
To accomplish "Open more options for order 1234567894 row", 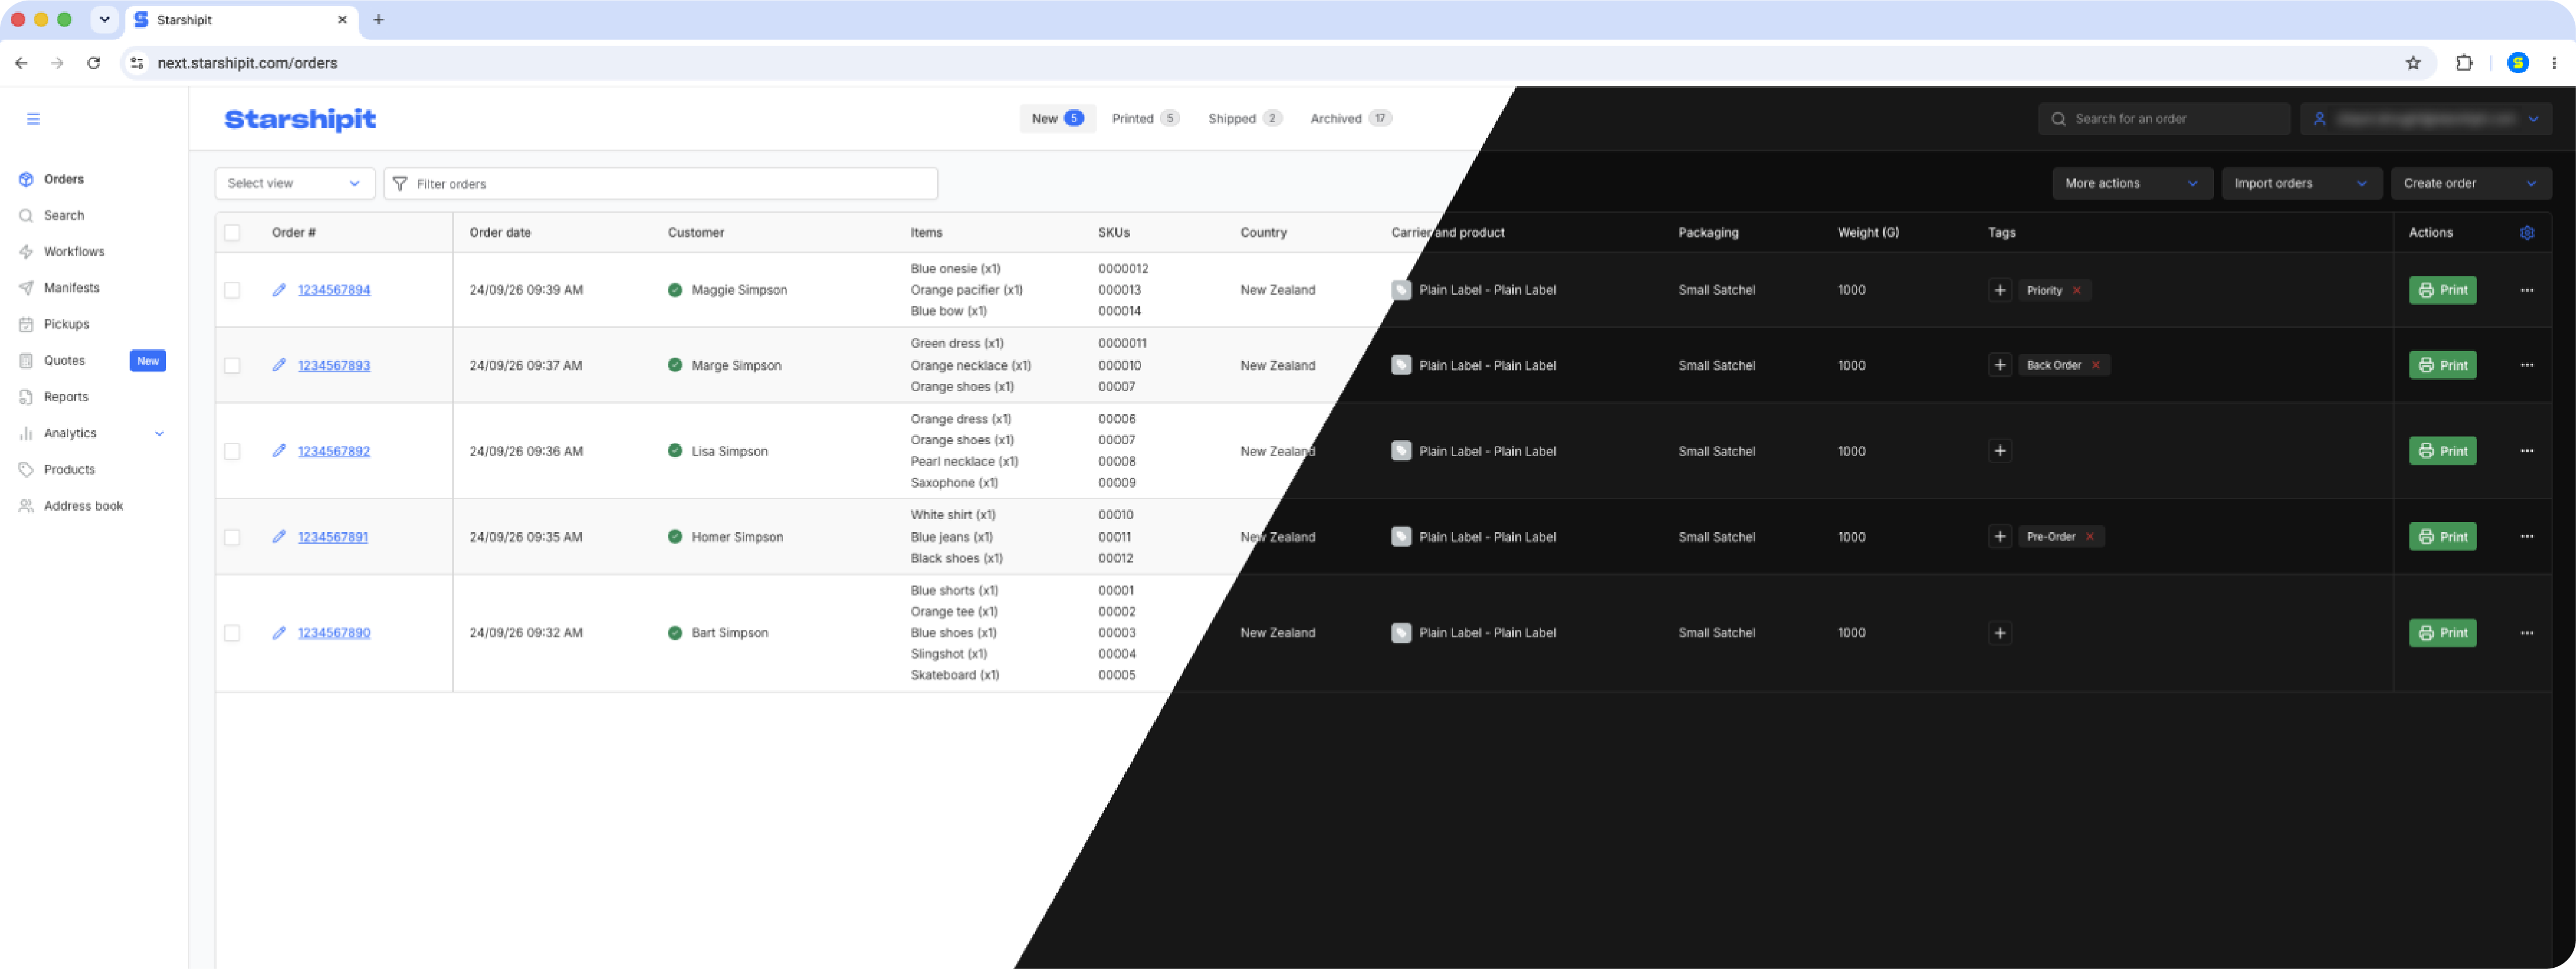I will (2527, 290).
